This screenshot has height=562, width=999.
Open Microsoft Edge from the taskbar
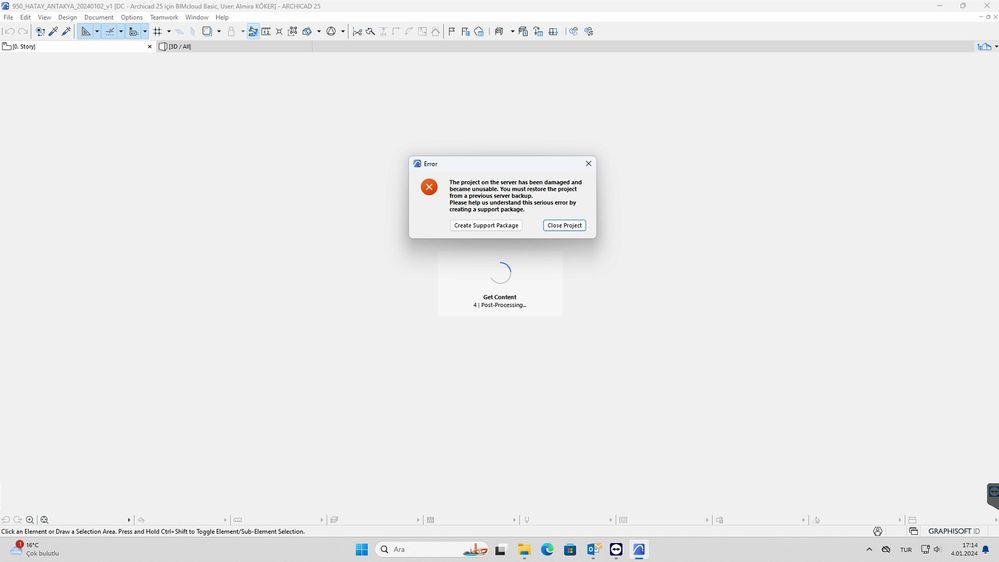pyautogui.click(x=547, y=549)
